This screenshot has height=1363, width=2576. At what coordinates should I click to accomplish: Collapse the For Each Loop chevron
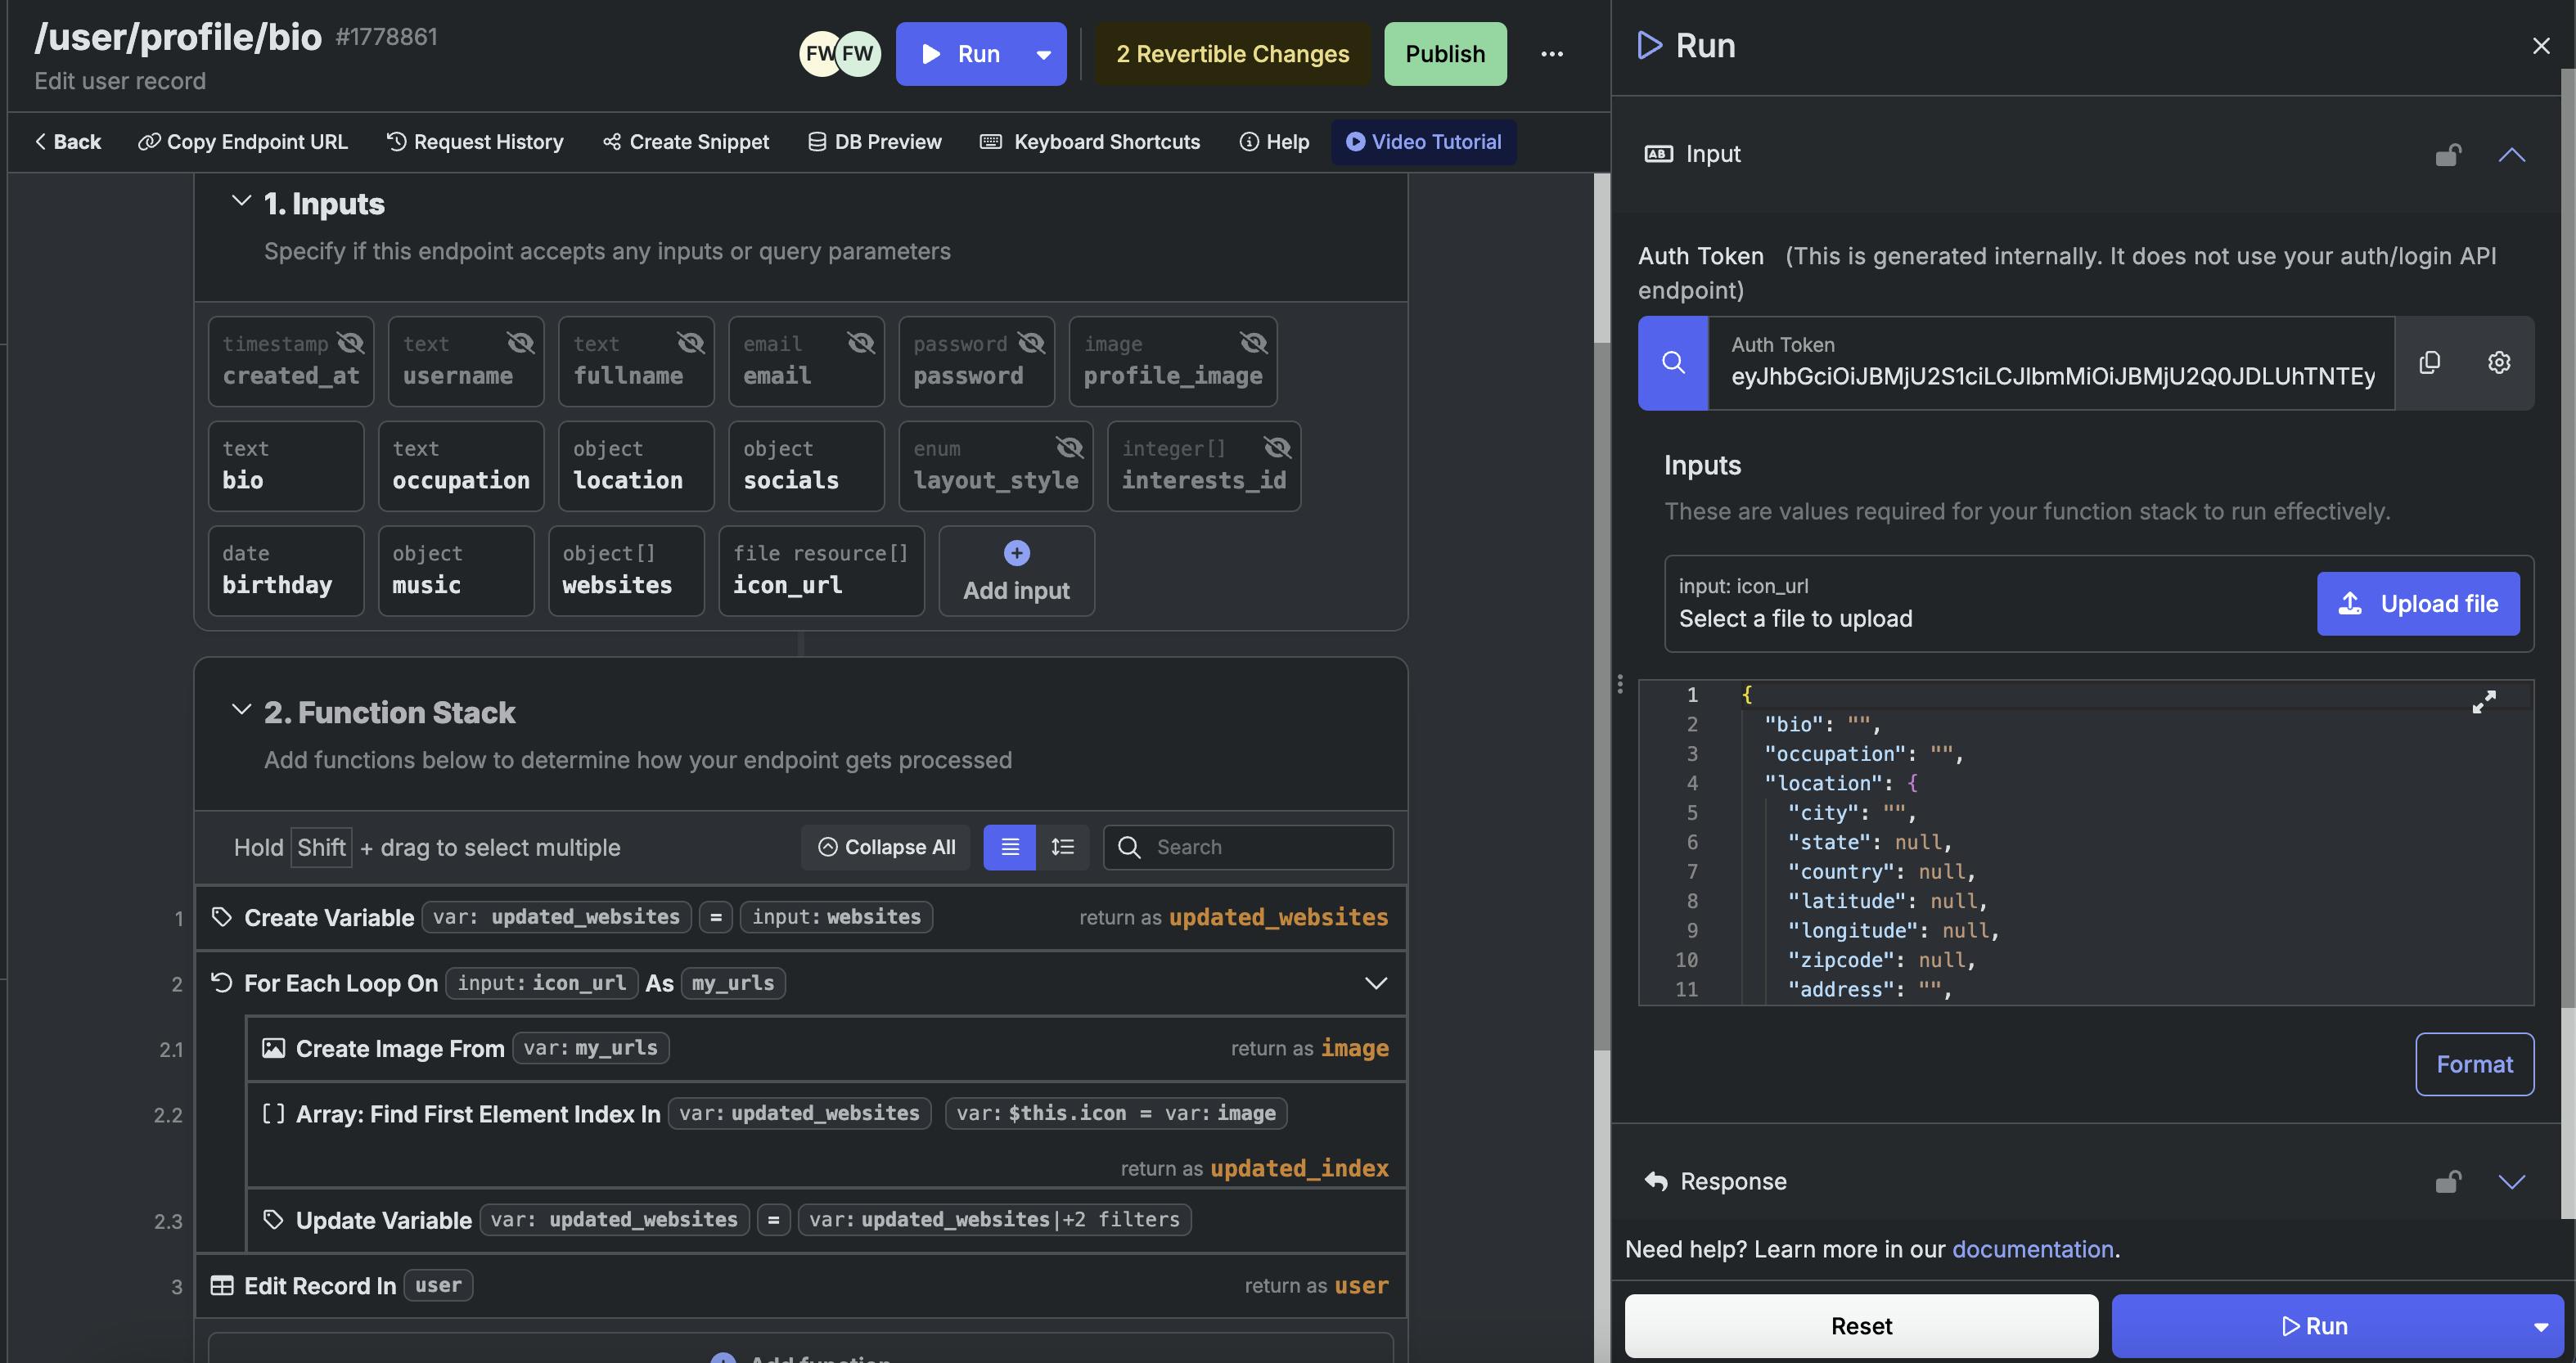[1376, 983]
